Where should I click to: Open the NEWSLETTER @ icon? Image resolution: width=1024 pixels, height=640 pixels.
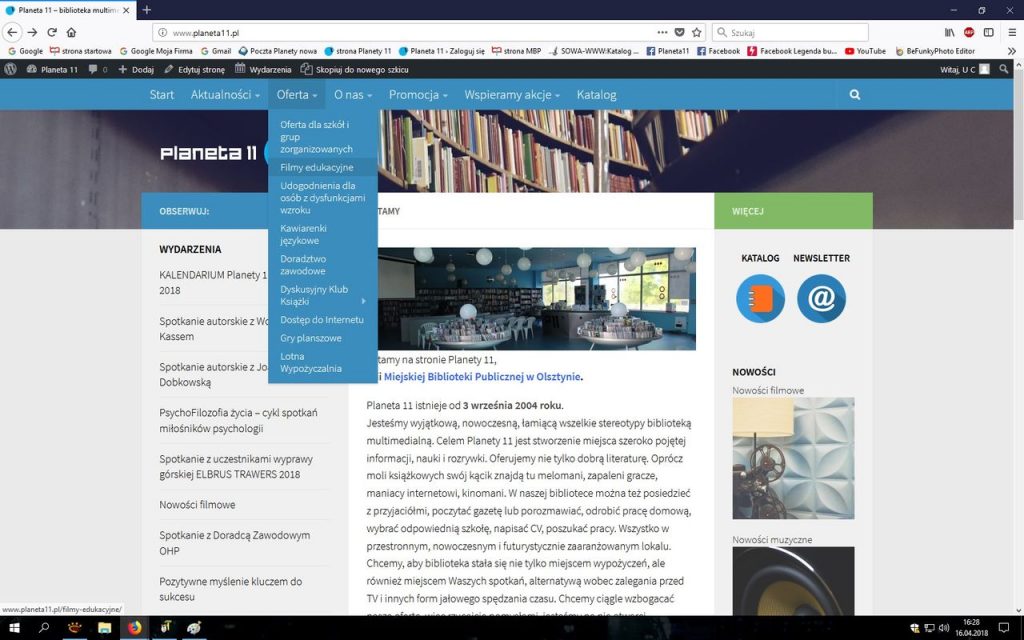821,299
